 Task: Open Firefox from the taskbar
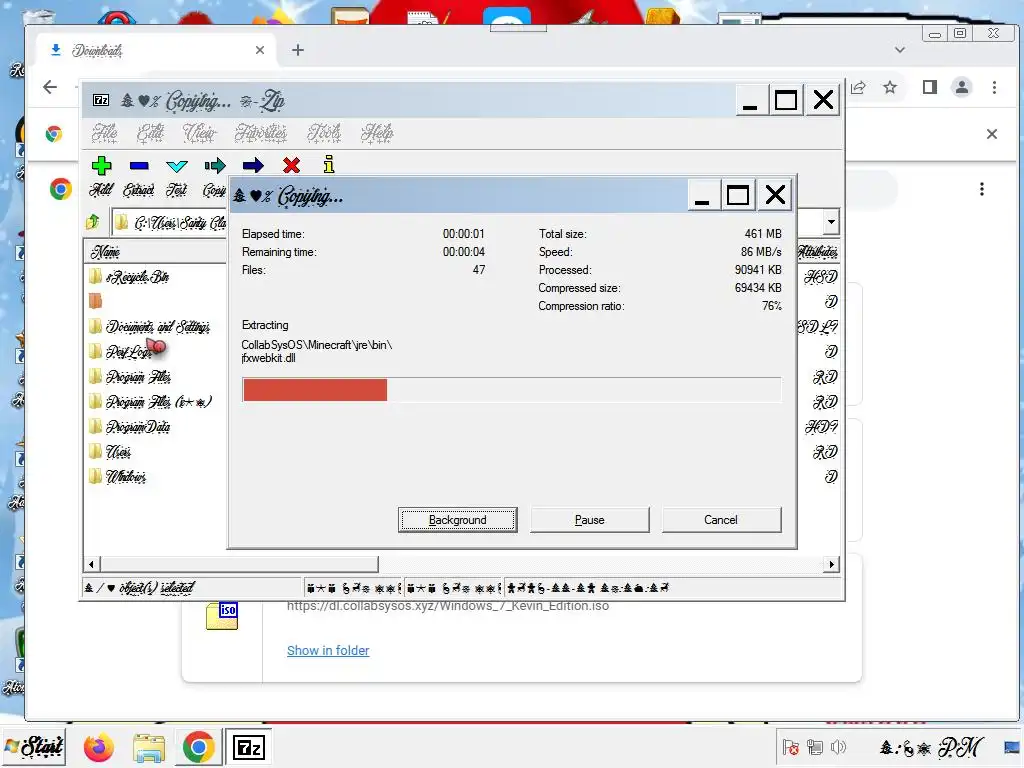tap(99, 747)
